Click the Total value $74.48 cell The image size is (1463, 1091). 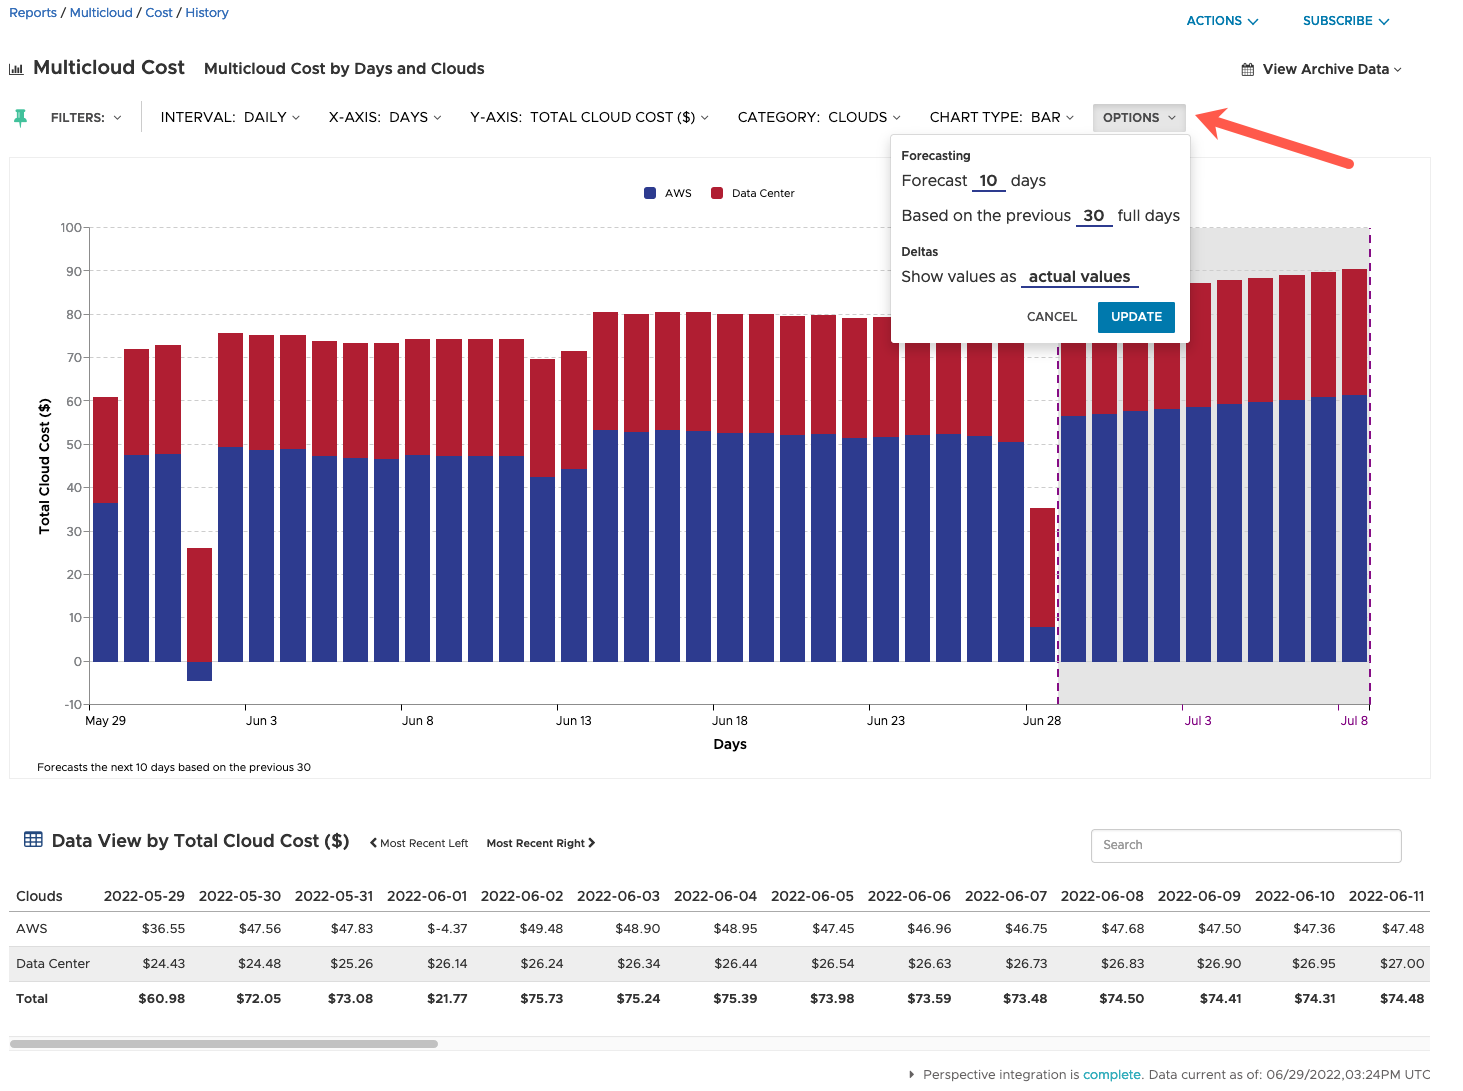(1402, 998)
